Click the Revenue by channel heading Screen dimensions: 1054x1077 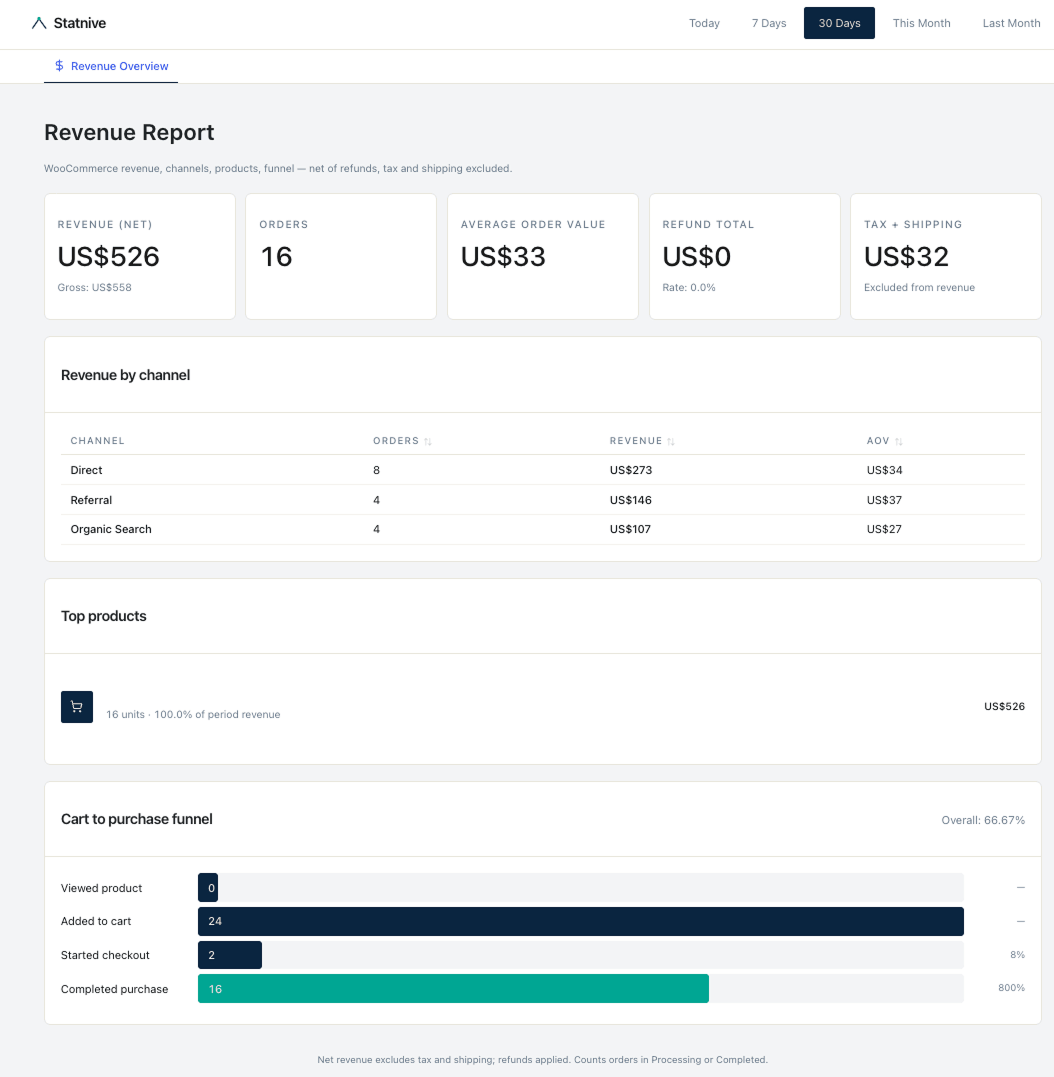[x=126, y=375]
